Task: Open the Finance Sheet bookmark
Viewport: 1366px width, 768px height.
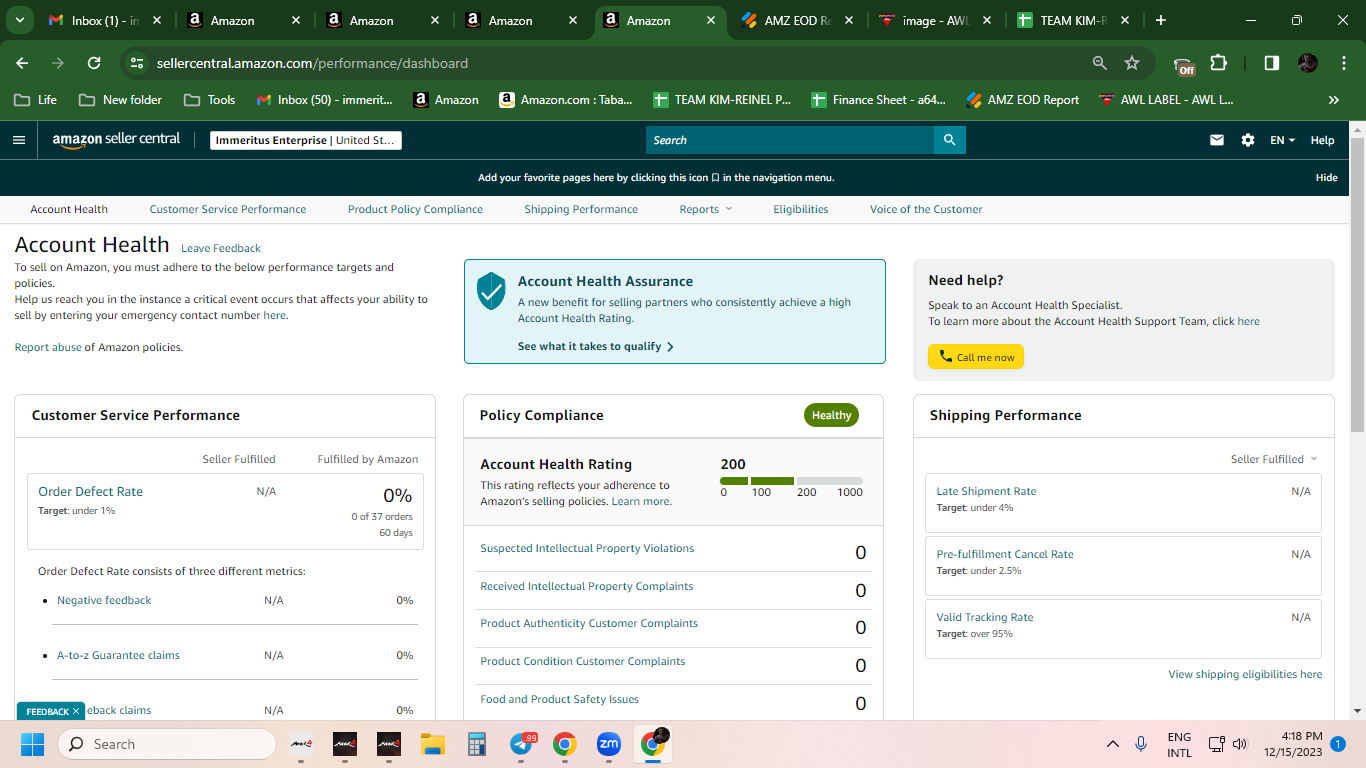Action: 878,100
